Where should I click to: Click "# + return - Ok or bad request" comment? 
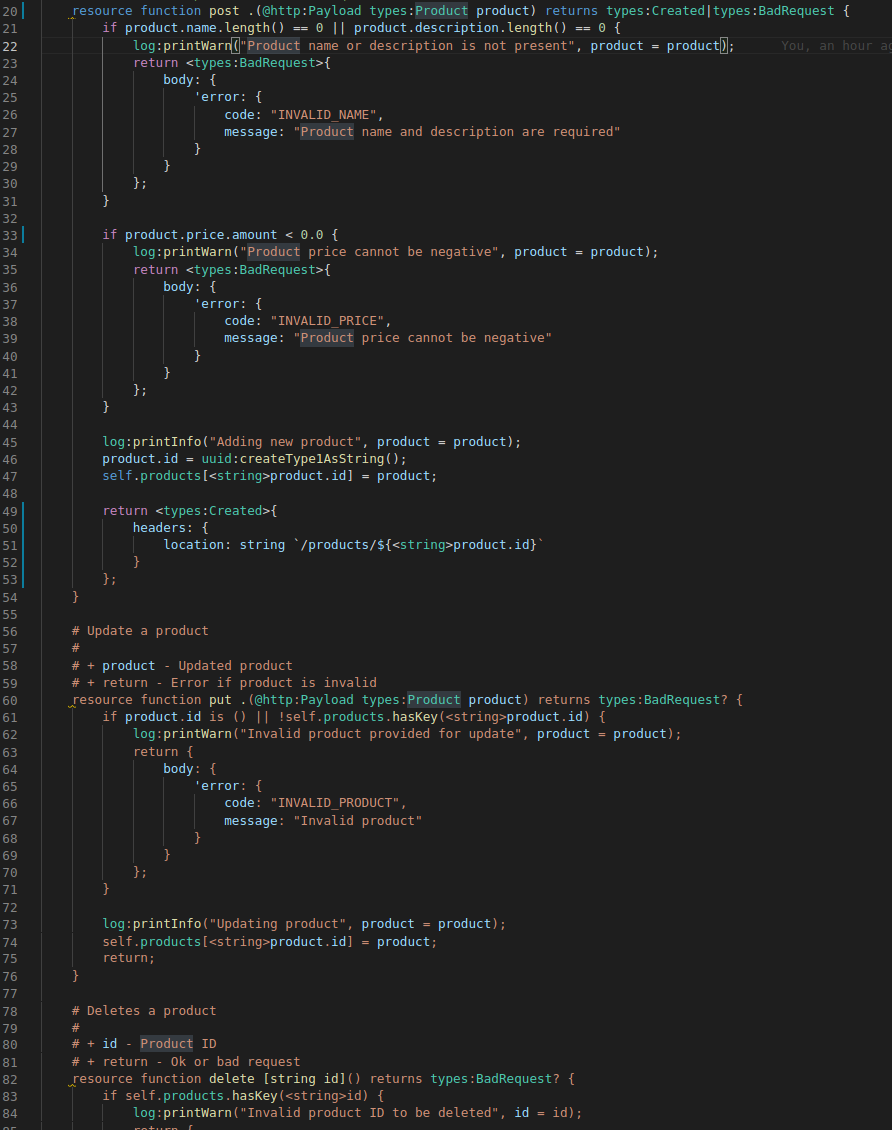point(186,1062)
